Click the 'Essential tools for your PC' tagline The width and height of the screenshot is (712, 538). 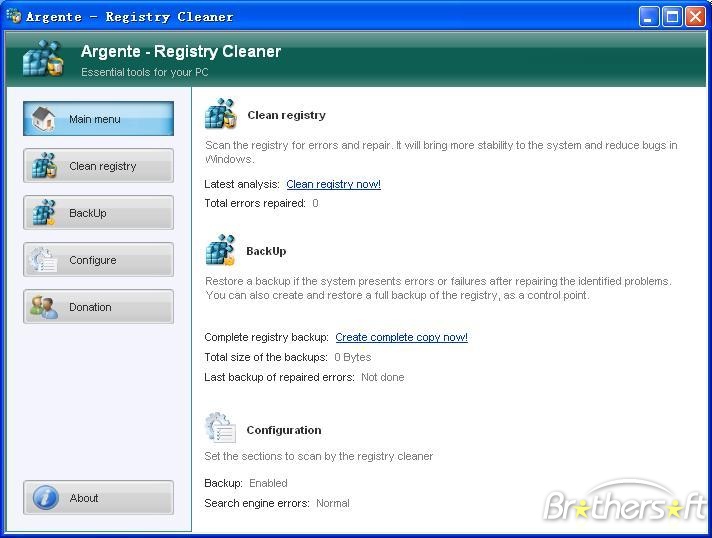pyautogui.click(x=144, y=72)
